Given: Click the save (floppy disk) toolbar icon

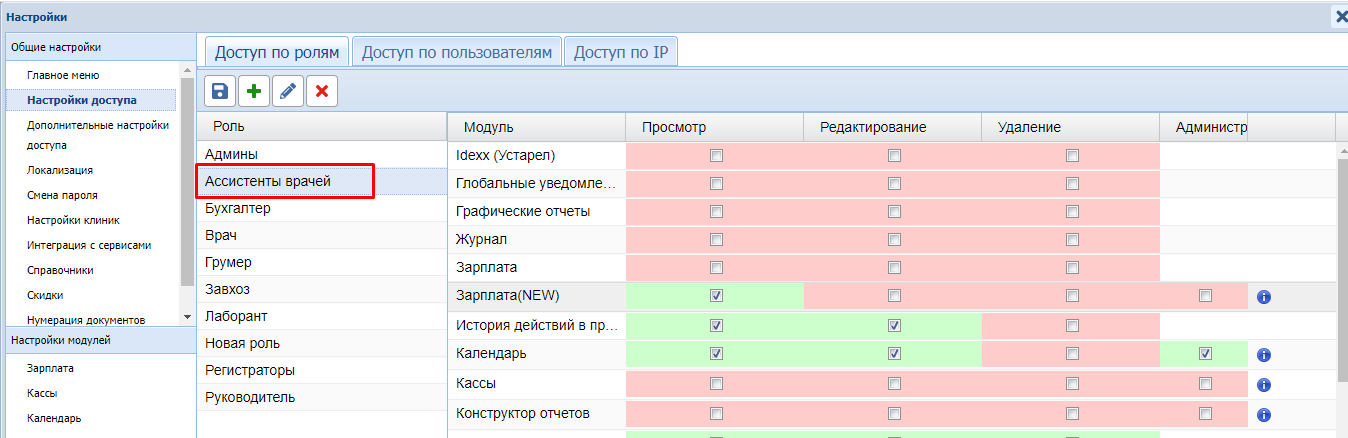Looking at the screenshot, I should point(220,91).
